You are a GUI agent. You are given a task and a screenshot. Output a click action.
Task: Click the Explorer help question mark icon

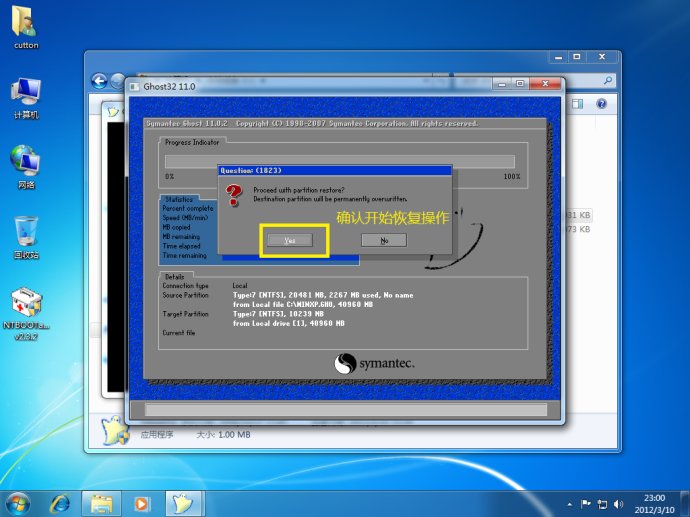[601, 104]
